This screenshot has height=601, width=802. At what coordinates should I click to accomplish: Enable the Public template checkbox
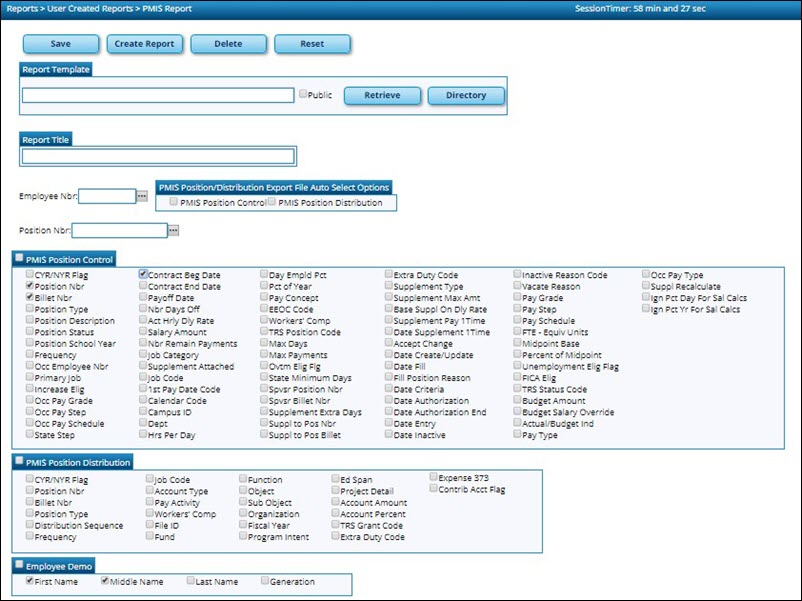point(302,93)
